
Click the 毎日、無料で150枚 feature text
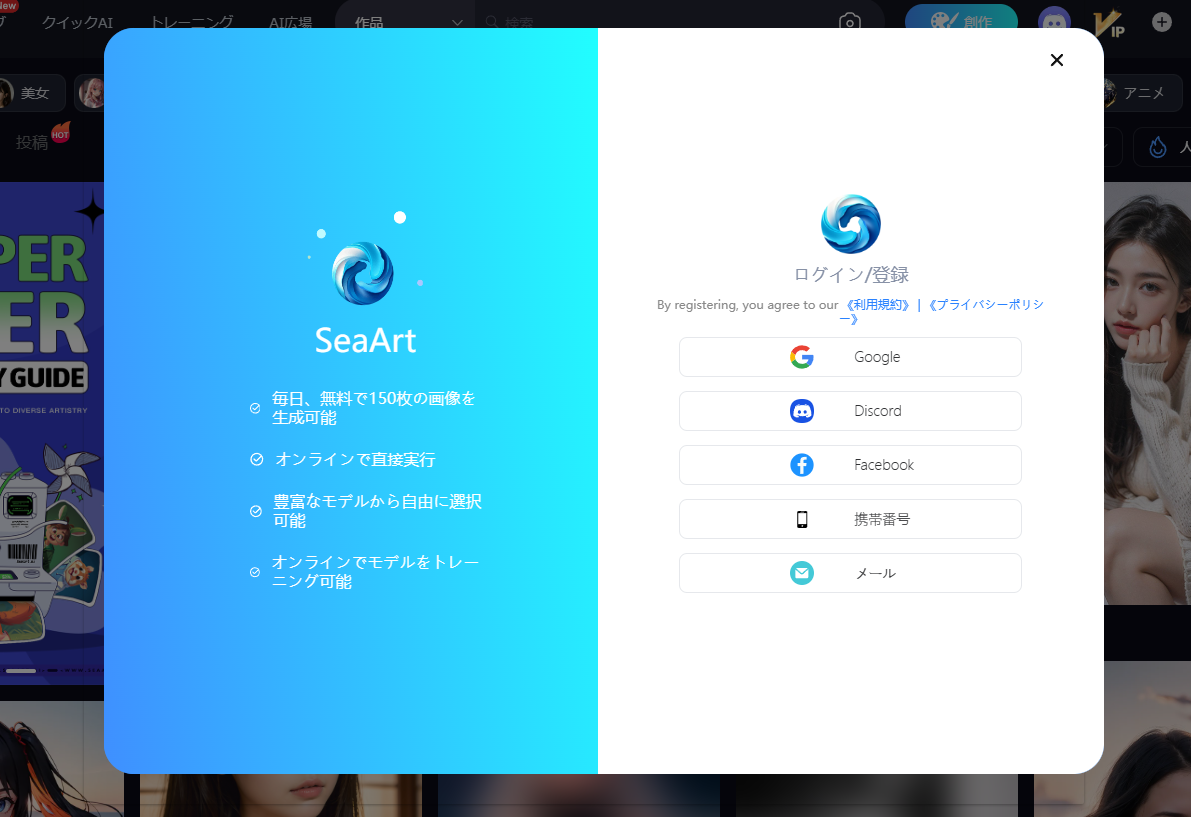[x=373, y=408]
